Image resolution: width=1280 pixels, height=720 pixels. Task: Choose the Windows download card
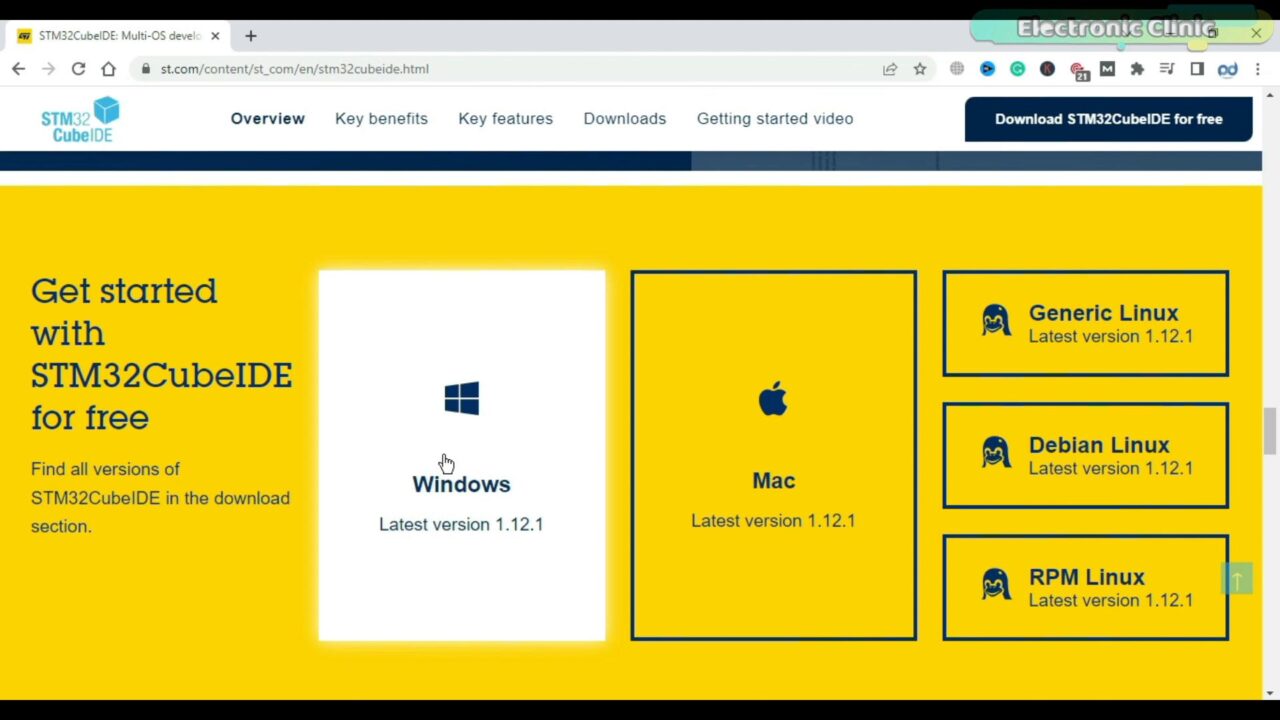(x=462, y=455)
